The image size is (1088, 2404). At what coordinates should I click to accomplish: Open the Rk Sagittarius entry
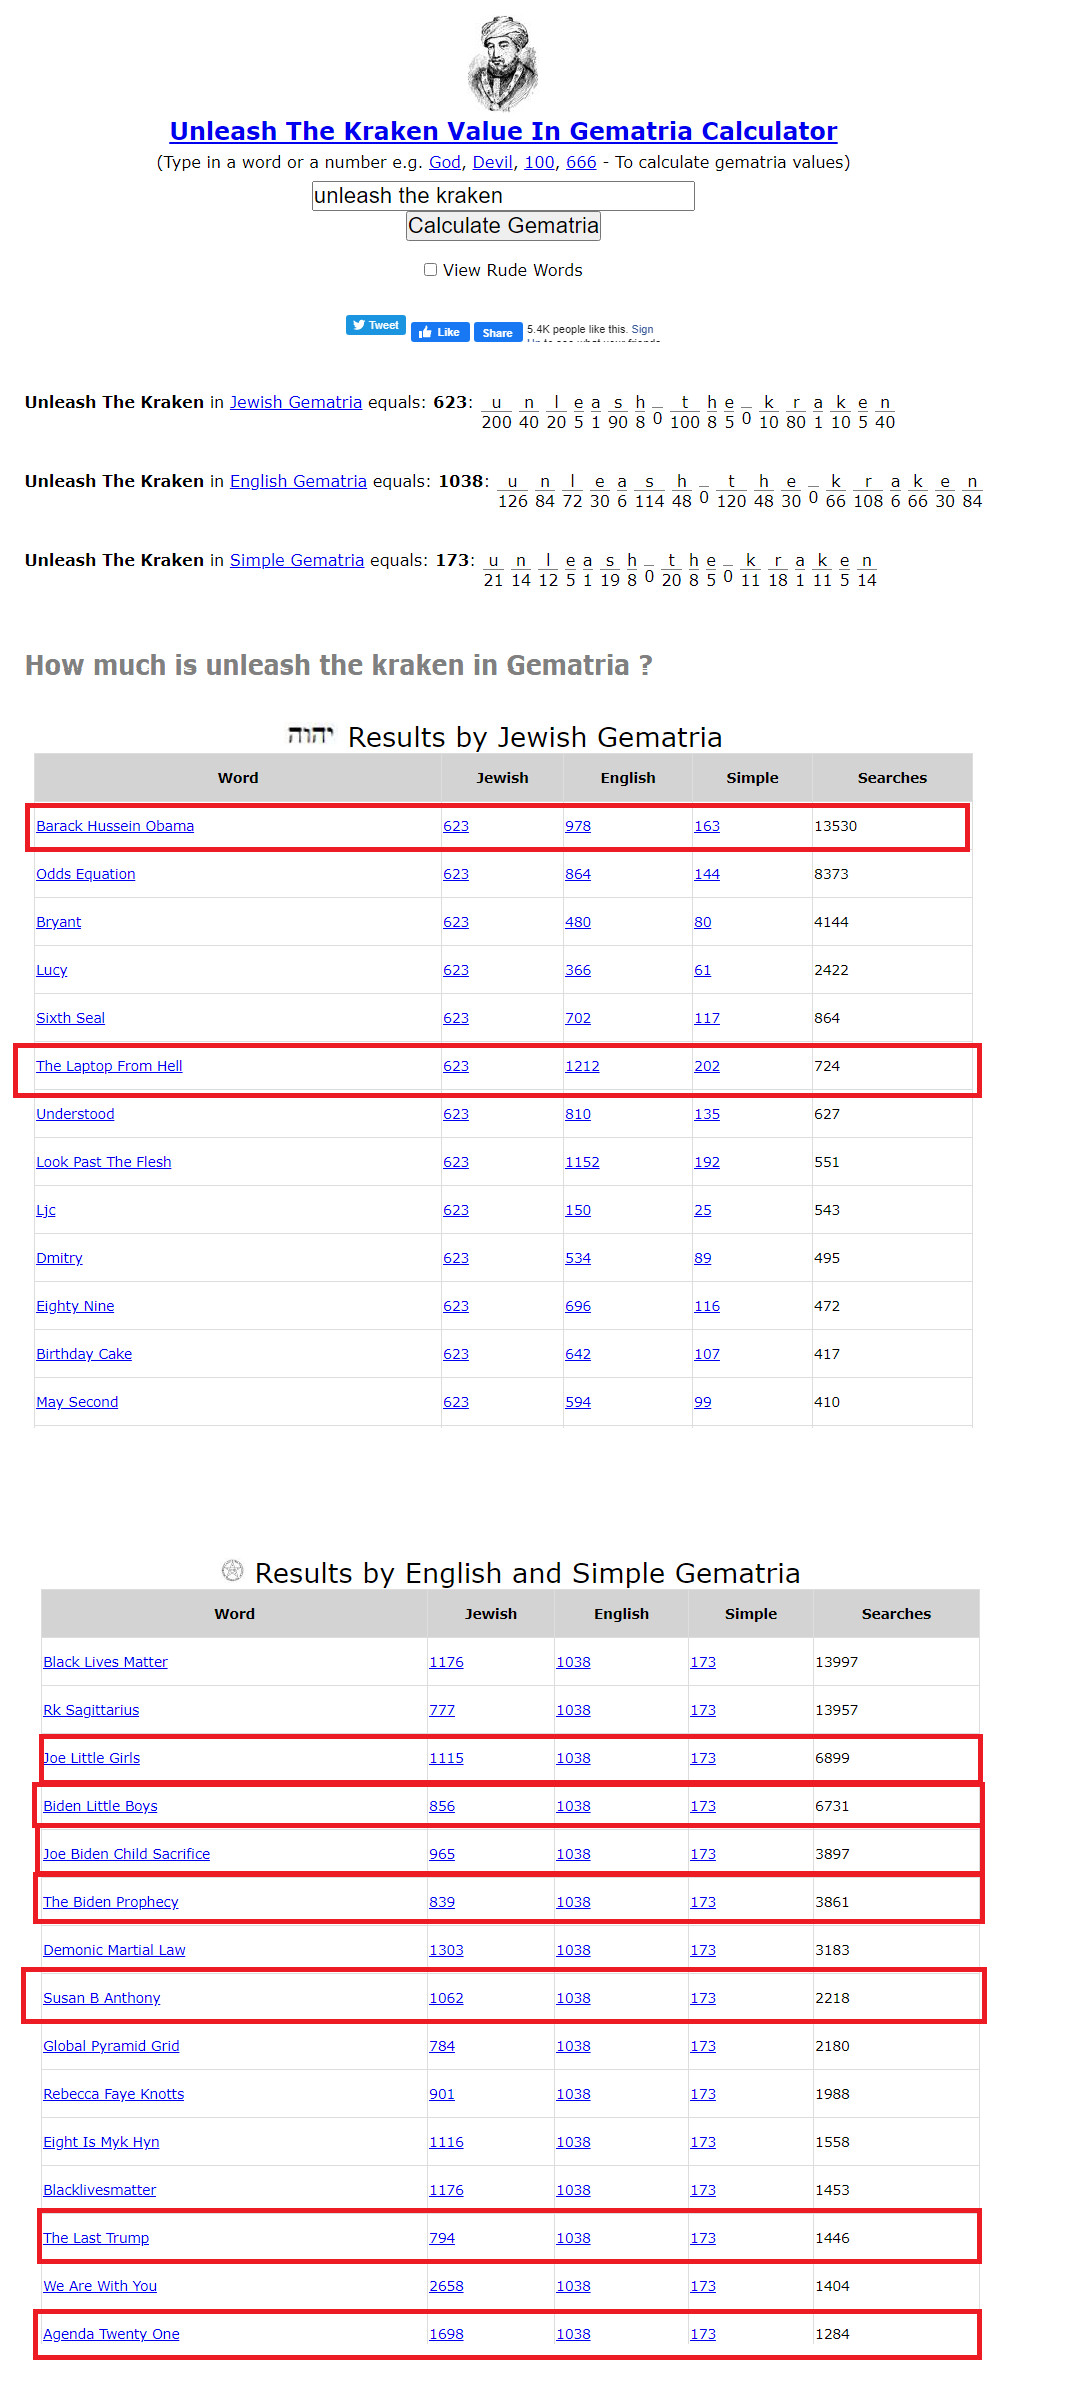pos(91,1710)
